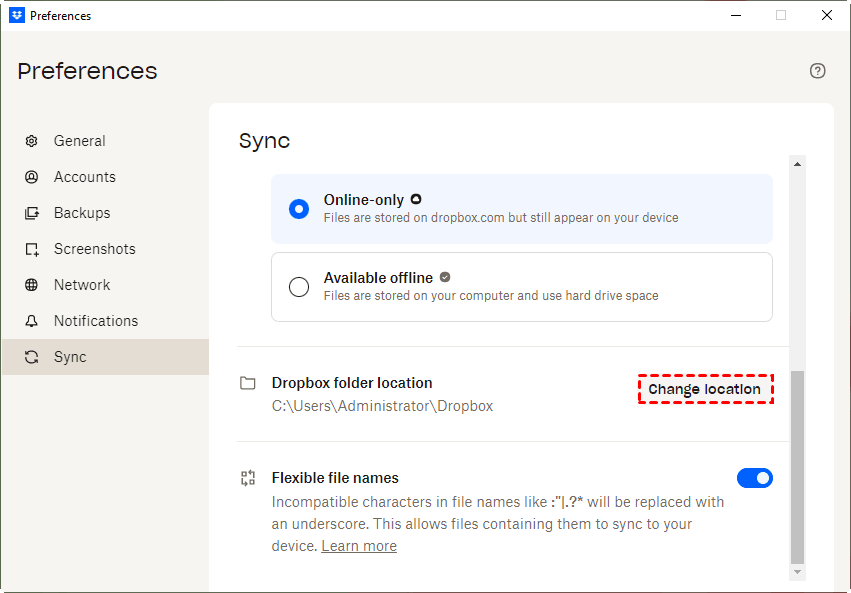Screen dimensions: 851x593
Task: Click the Change location button
Action: pyautogui.click(x=705, y=389)
